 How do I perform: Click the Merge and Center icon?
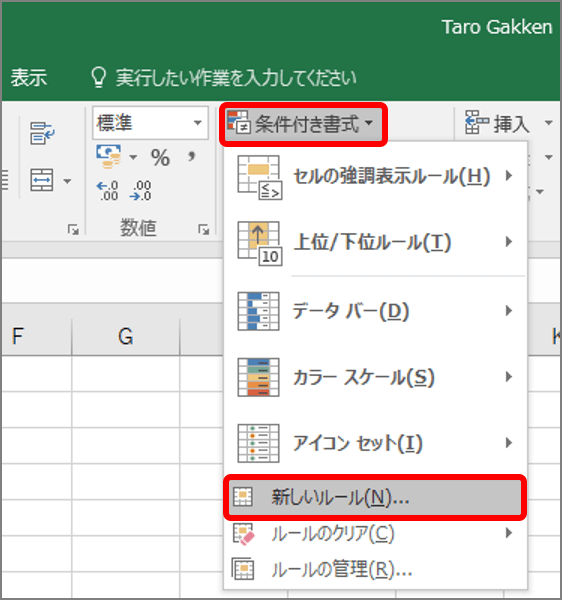click(42, 180)
